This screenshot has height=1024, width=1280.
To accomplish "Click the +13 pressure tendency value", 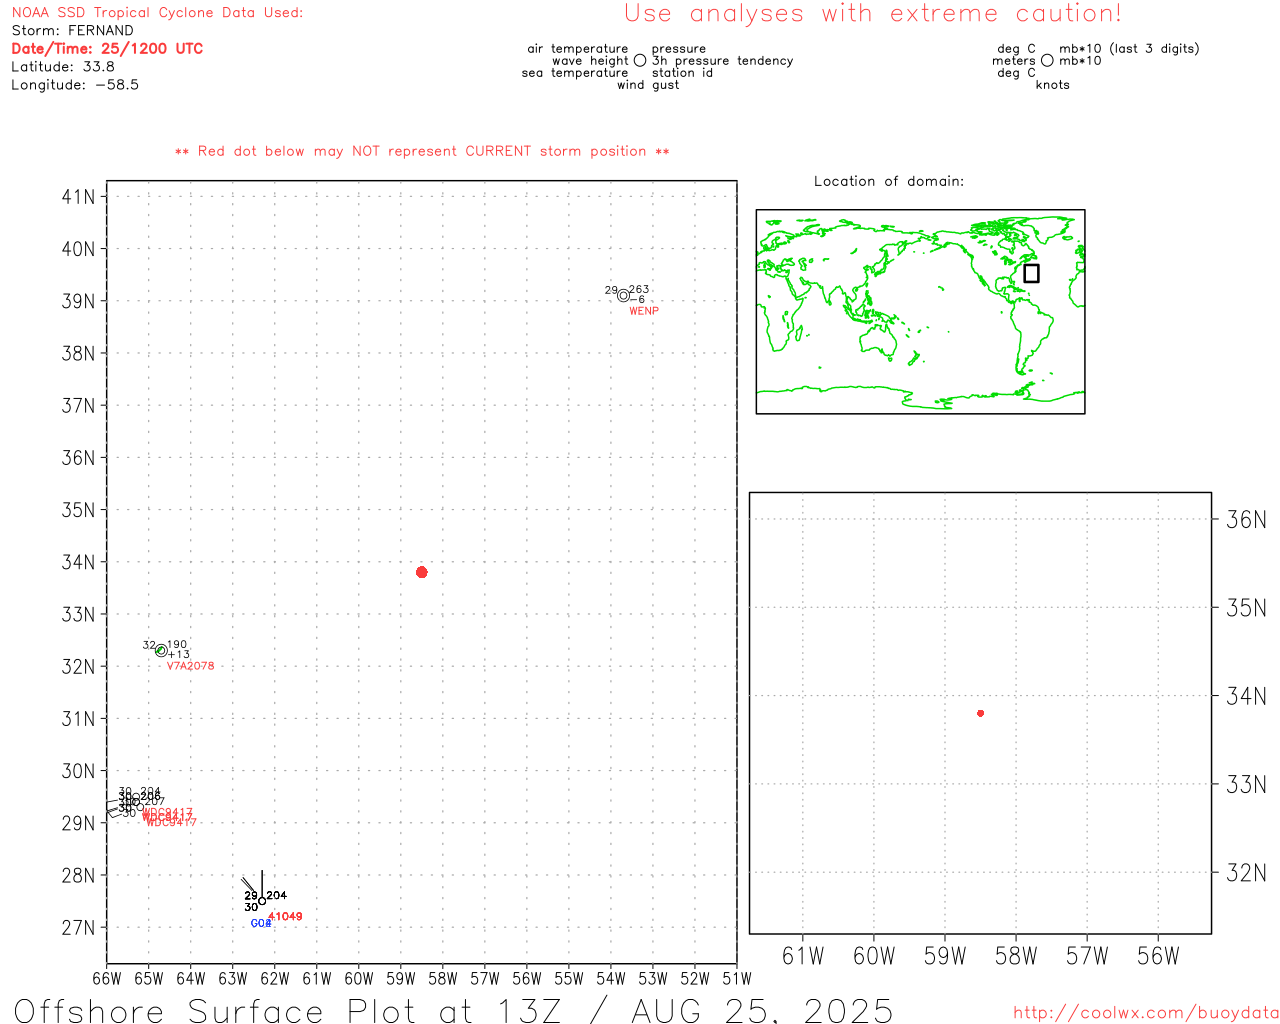I will point(179,655).
